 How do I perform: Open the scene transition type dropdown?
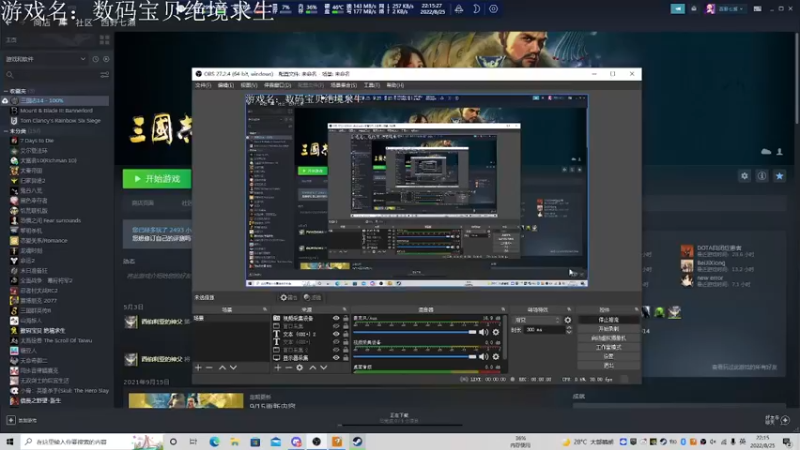pos(537,320)
